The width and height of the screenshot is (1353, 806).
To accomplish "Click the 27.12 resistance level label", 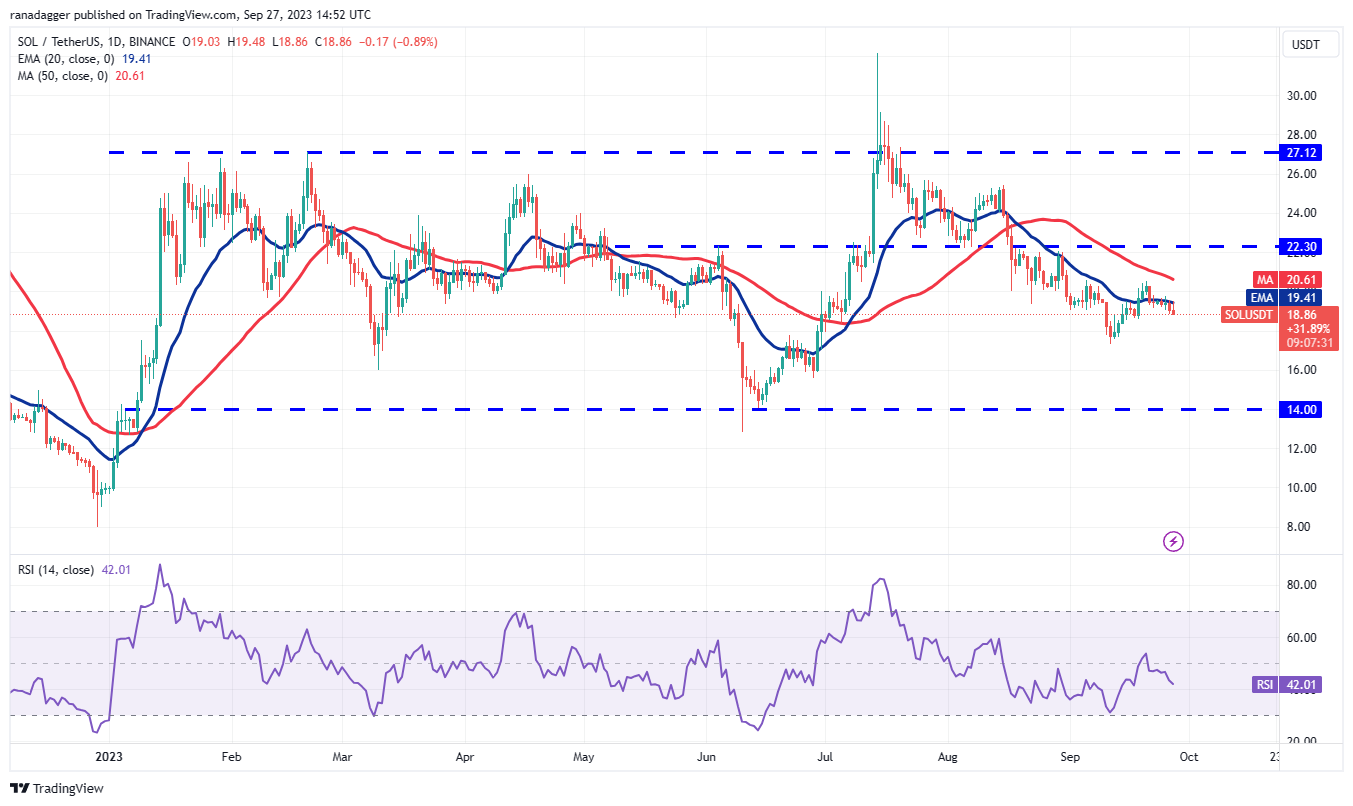I will point(1299,153).
